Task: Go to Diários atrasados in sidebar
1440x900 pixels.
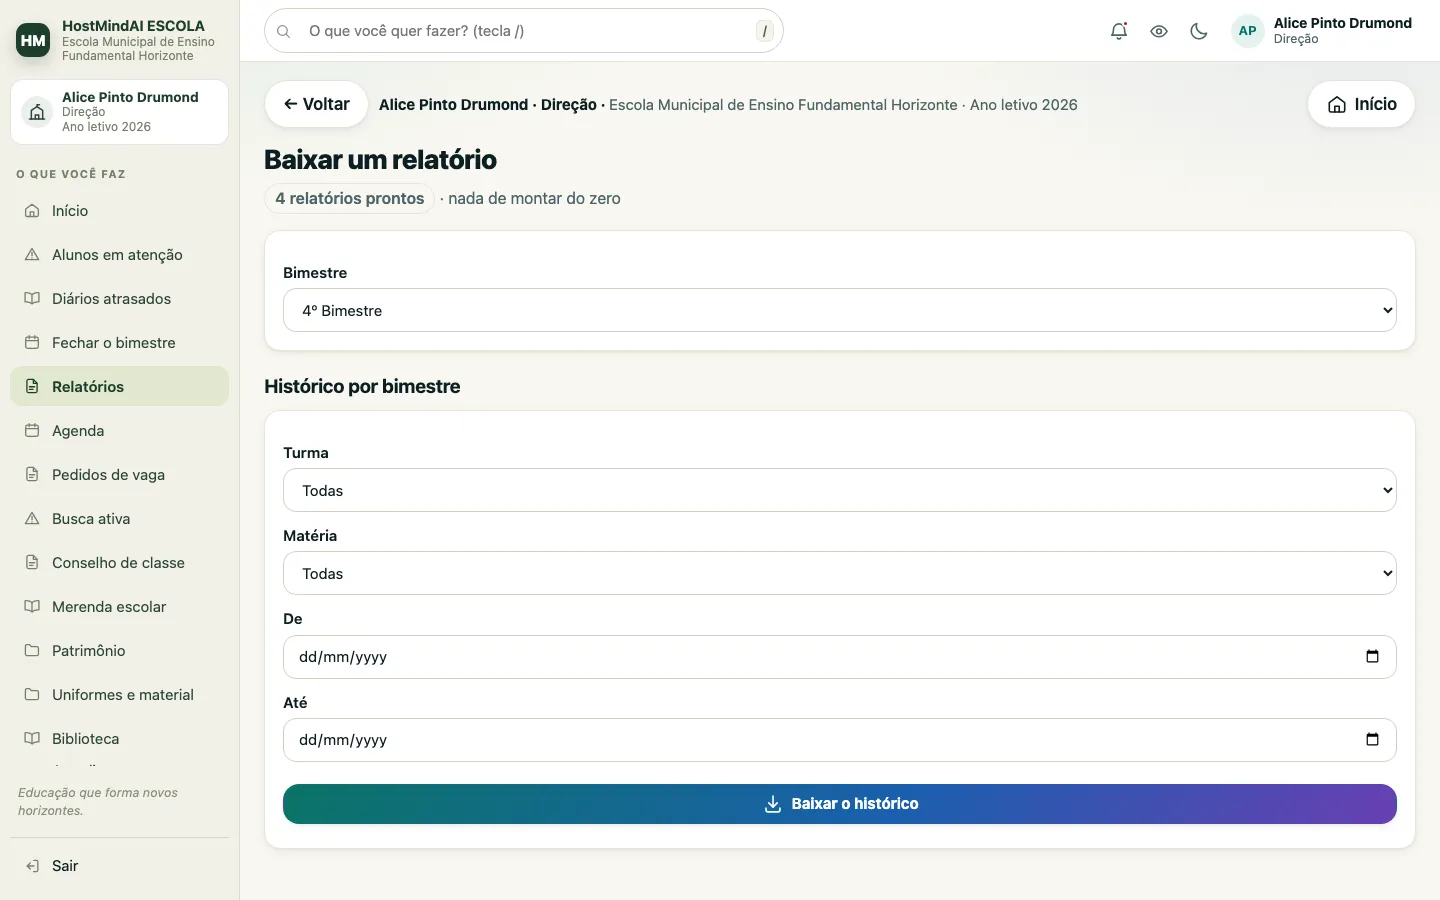Action: pyautogui.click(x=120, y=299)
